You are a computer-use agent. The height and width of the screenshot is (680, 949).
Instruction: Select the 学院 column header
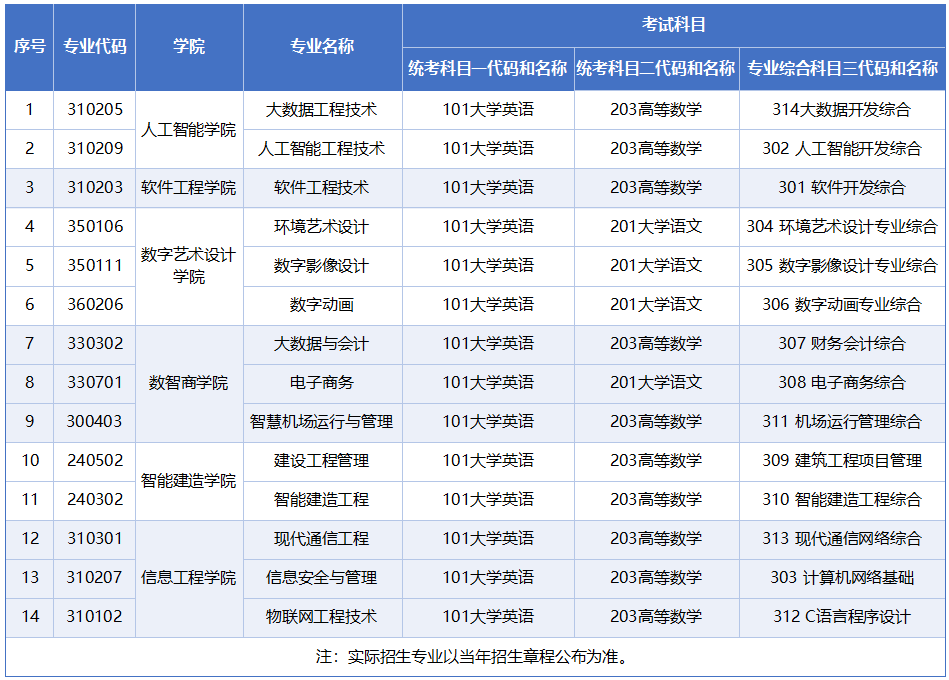coord(189,46)
